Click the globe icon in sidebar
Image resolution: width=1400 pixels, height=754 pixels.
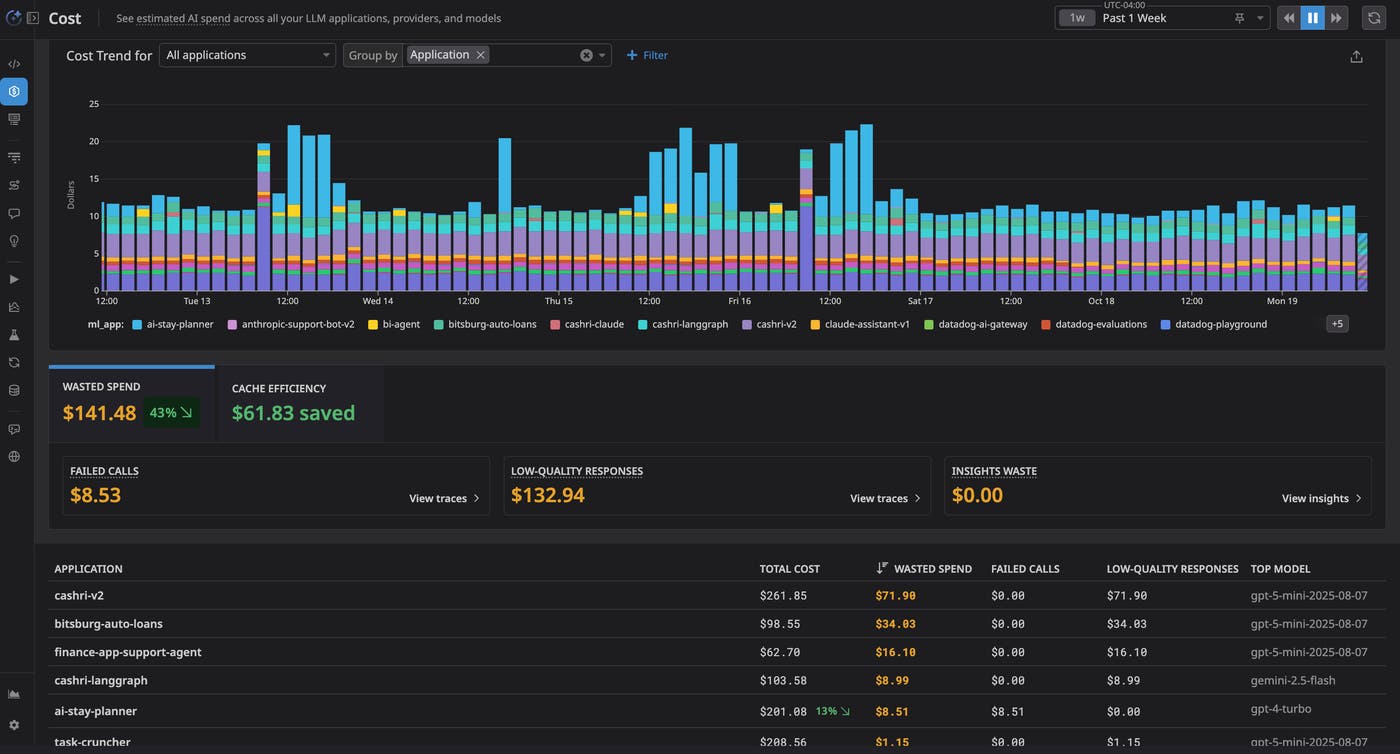tap(14, 457)
